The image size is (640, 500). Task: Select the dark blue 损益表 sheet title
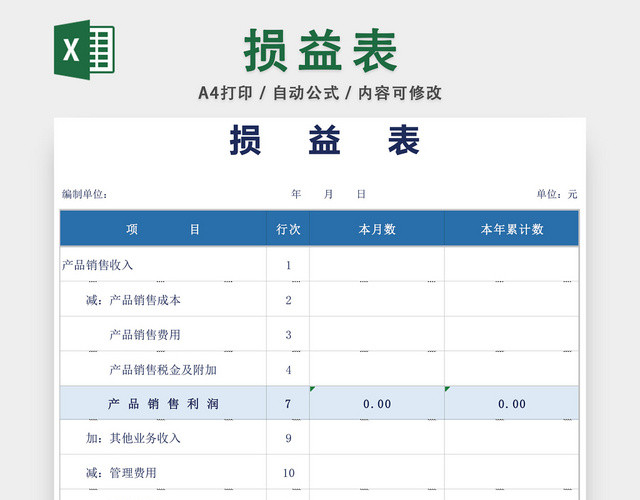tap(324, 140)
